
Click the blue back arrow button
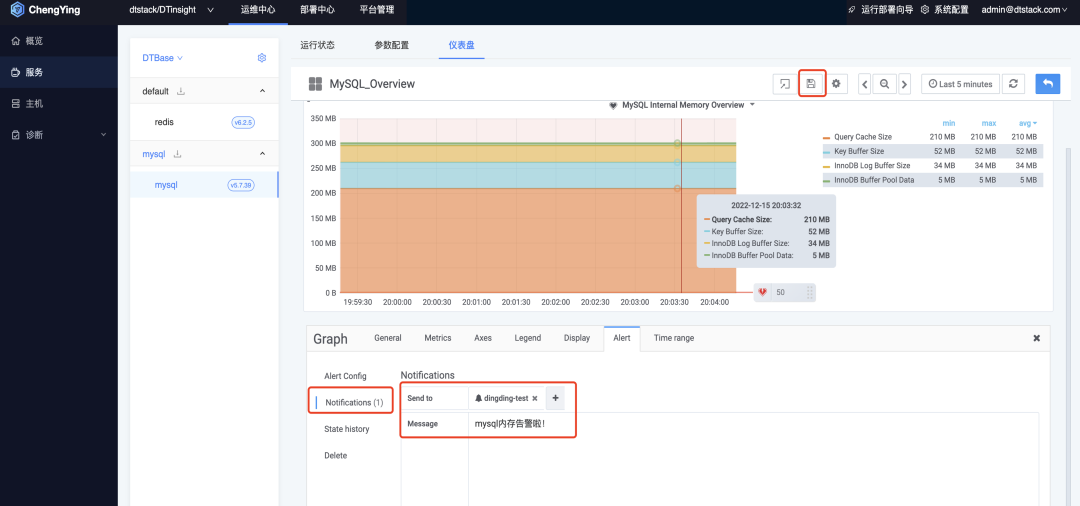(1048, 83)
